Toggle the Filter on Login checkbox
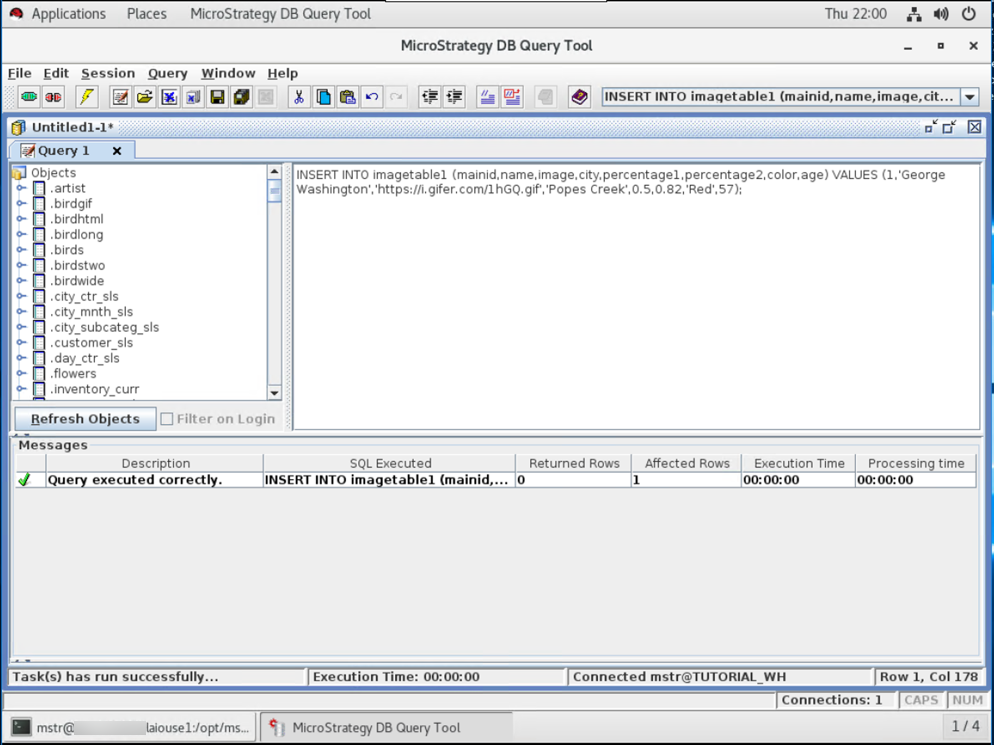The image size is (994, 745). click(167, 419)
